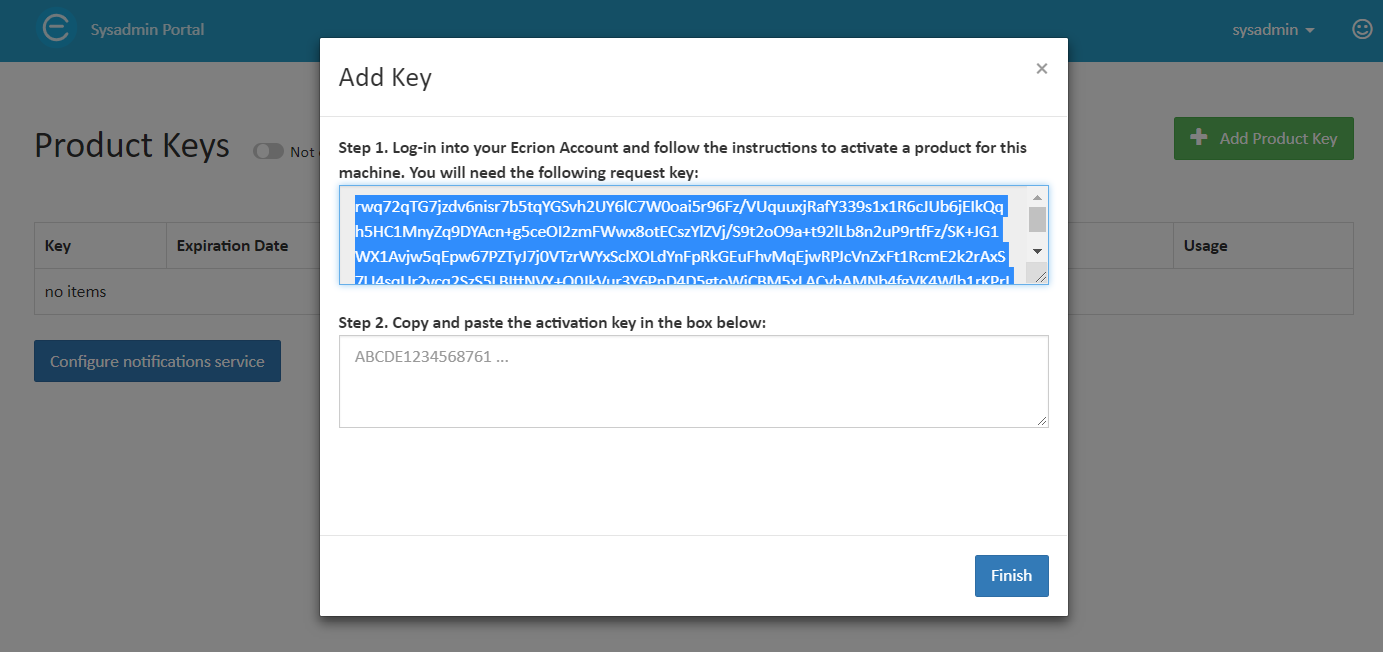Toggle the switch beside Product Keys heading
The image size is (1383, 652).
click(268, 151)
